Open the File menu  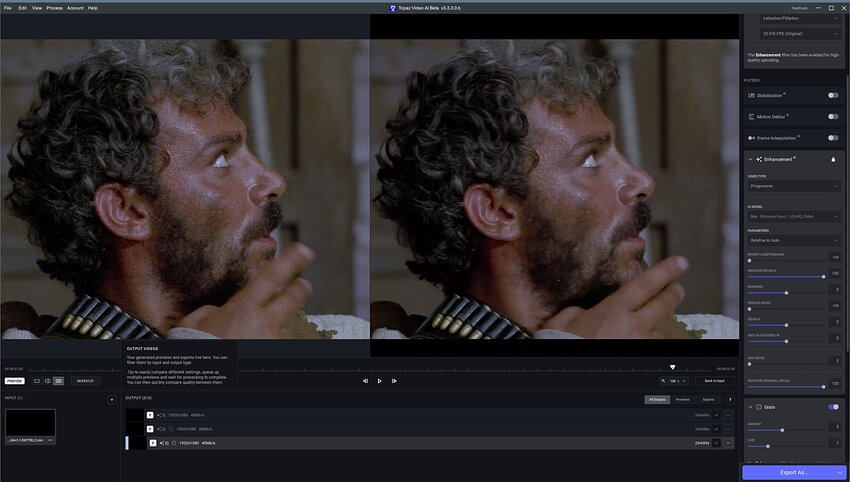[x=8, y=8]
